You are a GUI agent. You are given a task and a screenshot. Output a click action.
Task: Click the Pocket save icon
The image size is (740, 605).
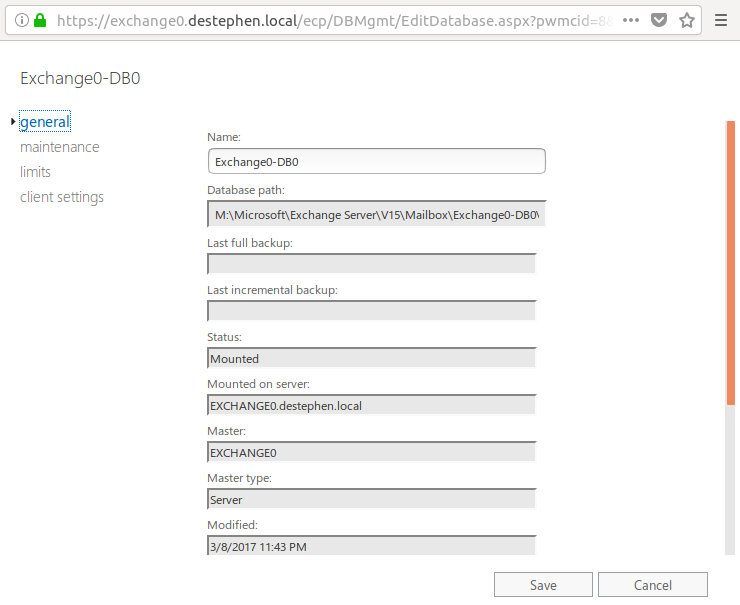click(x=659, y=20)
